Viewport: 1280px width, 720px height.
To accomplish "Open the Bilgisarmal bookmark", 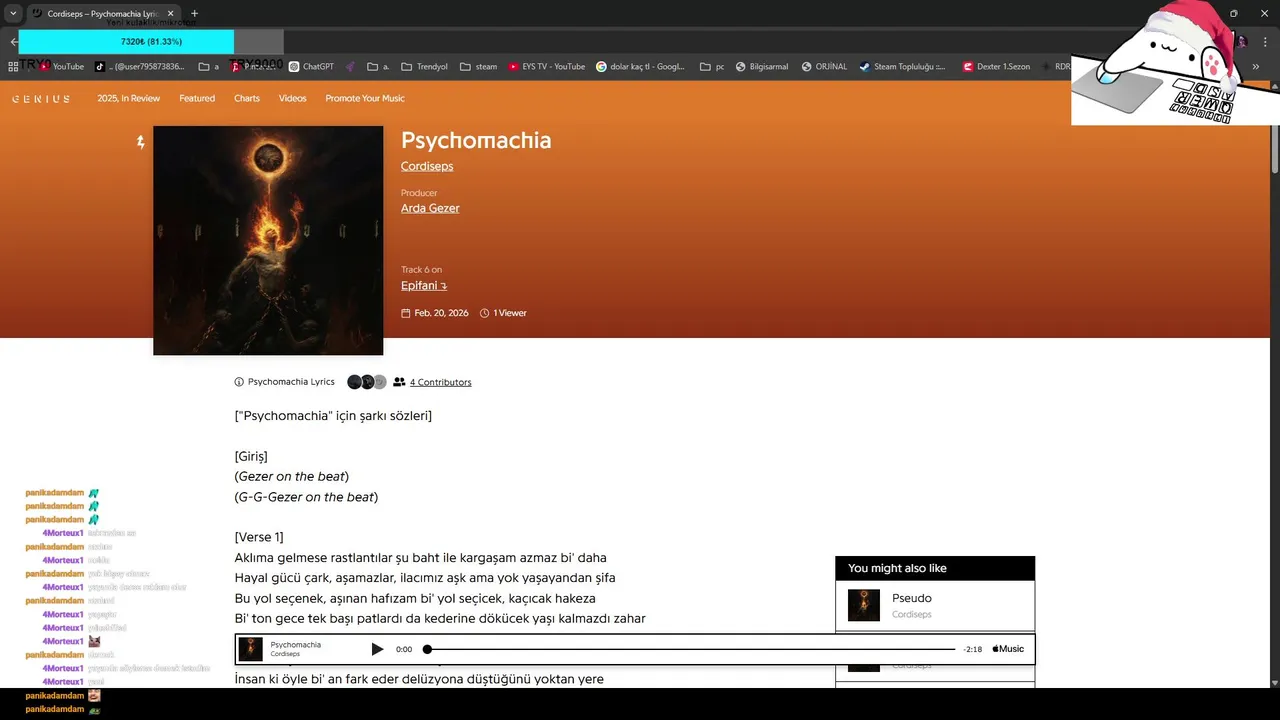I will pyautogui.click(x=762, y=67).
